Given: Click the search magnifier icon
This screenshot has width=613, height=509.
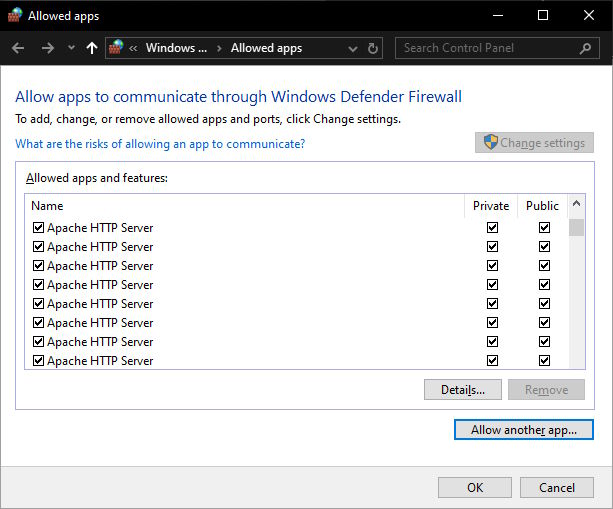Looking at the screenshot, I should 585,48.
